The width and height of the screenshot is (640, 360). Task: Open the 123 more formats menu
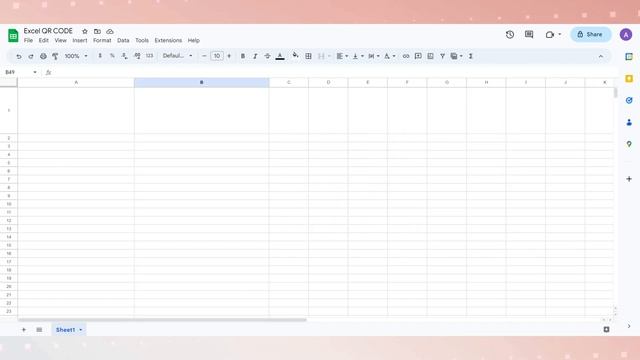(149, 56)
